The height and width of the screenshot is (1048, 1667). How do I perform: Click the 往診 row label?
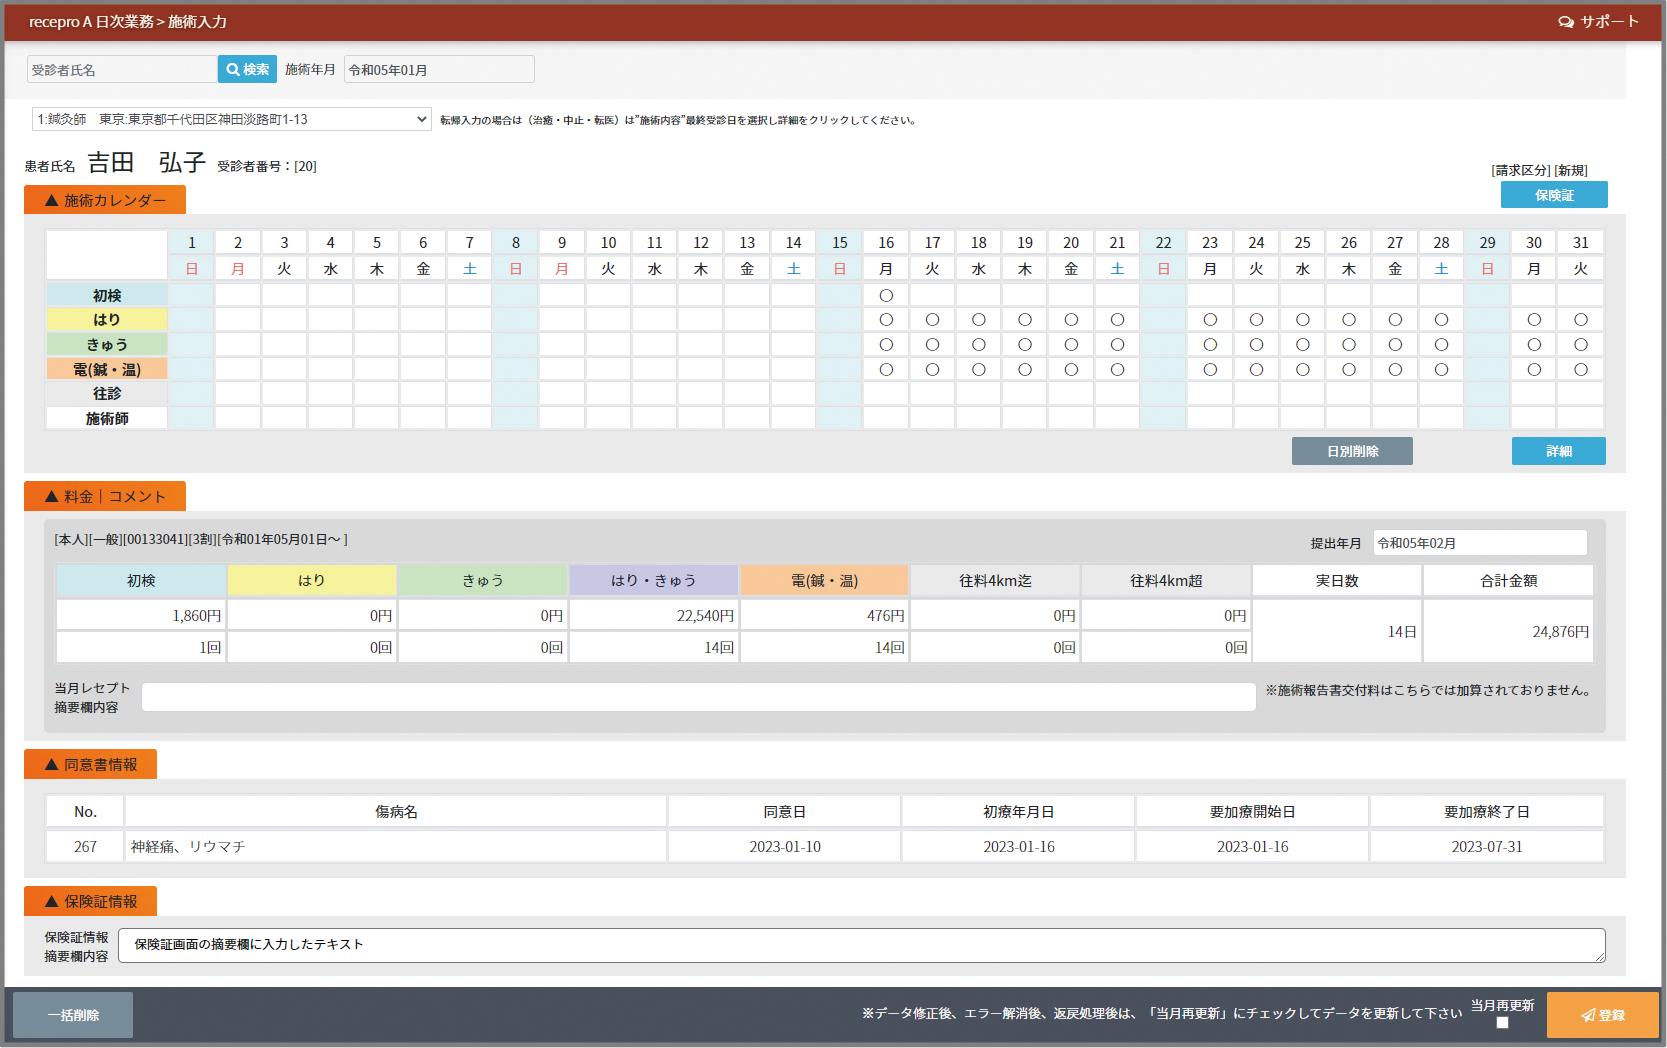pyautogui.click(x=107, y=394)
